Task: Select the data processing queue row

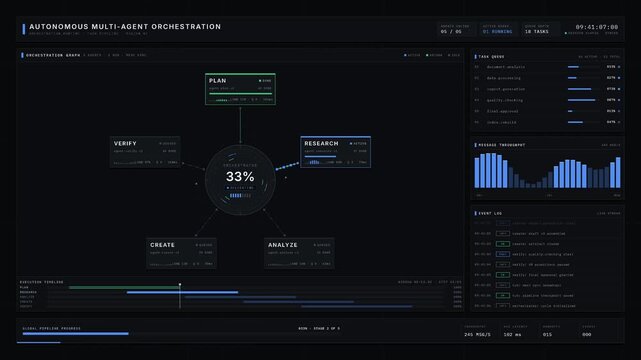Action: click(547, 78)
